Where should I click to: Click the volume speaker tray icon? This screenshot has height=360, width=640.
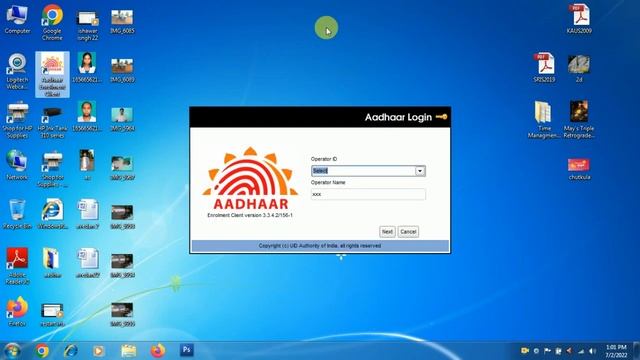click(592, 351)
